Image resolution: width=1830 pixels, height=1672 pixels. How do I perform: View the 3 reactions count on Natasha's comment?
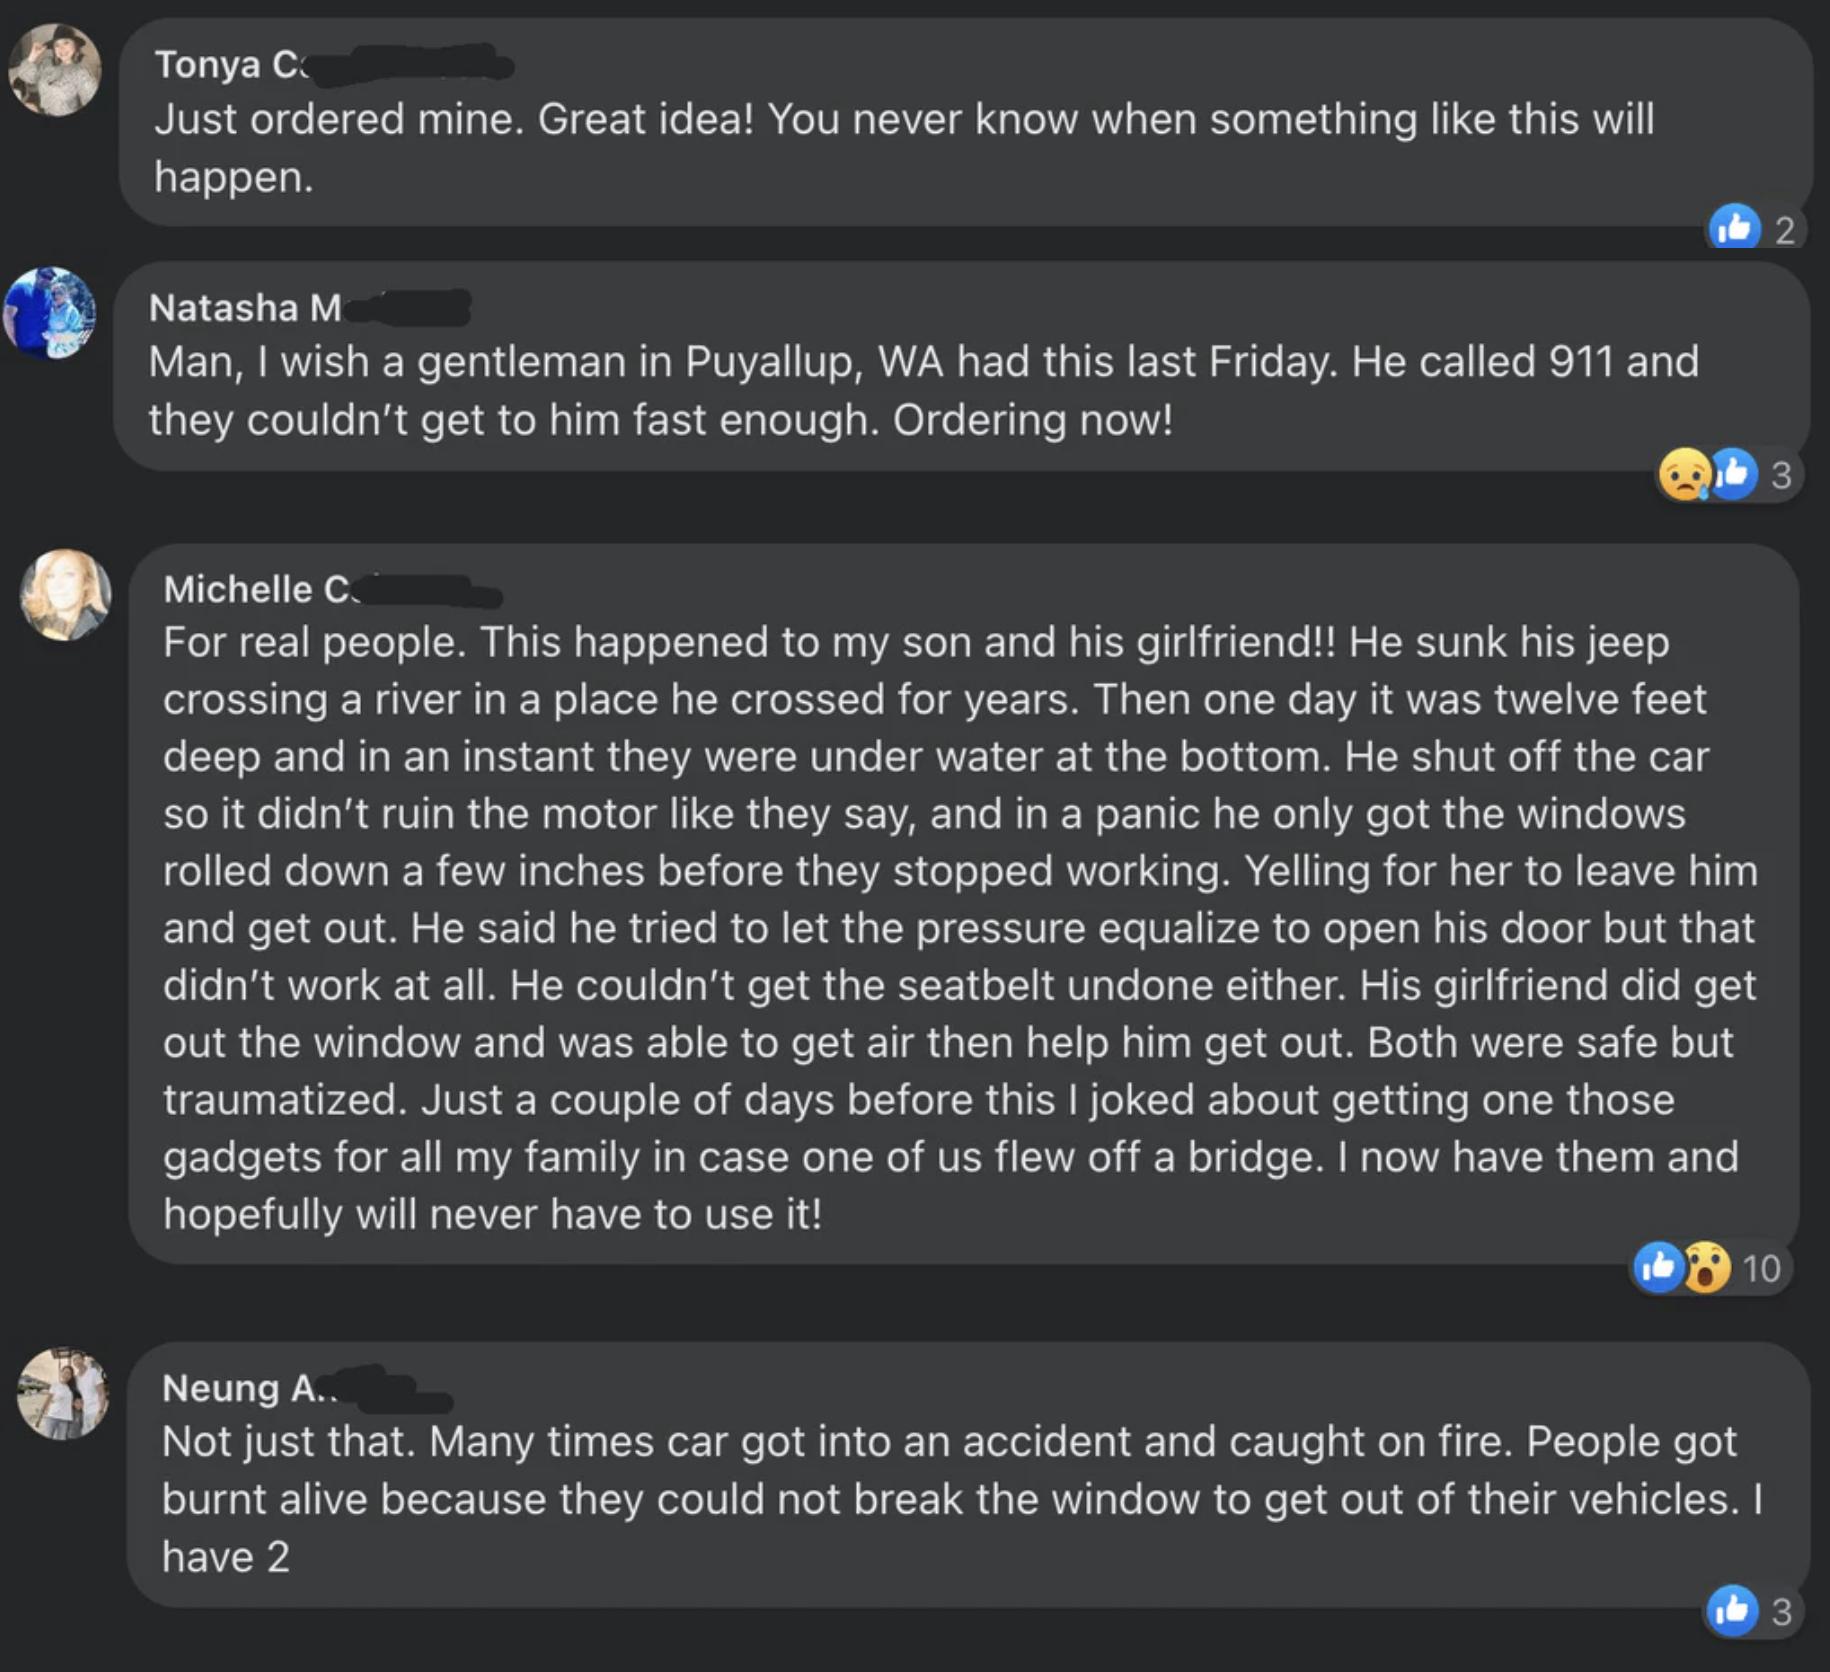[x=1781, y=475]
